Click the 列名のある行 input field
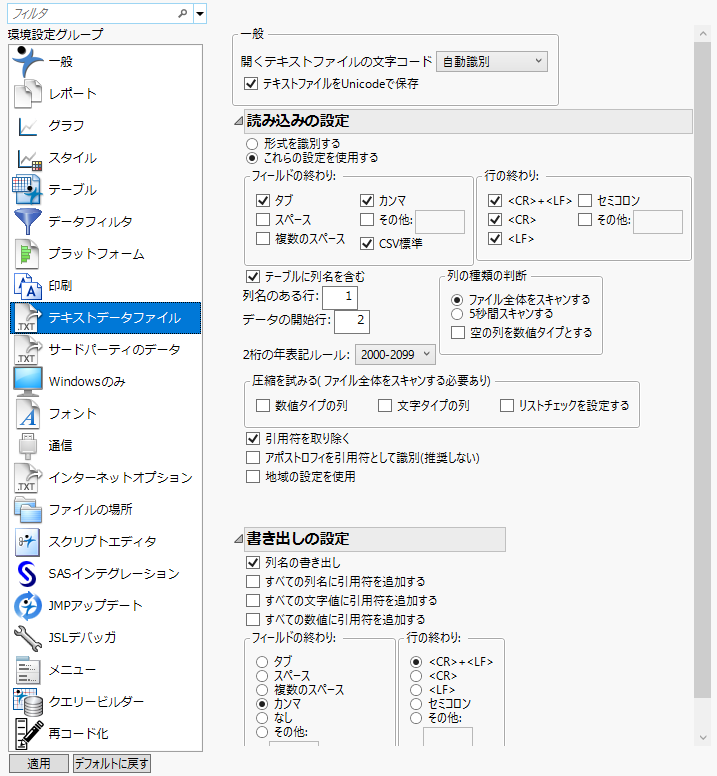 pyautogui.click(x=339, y=296)
